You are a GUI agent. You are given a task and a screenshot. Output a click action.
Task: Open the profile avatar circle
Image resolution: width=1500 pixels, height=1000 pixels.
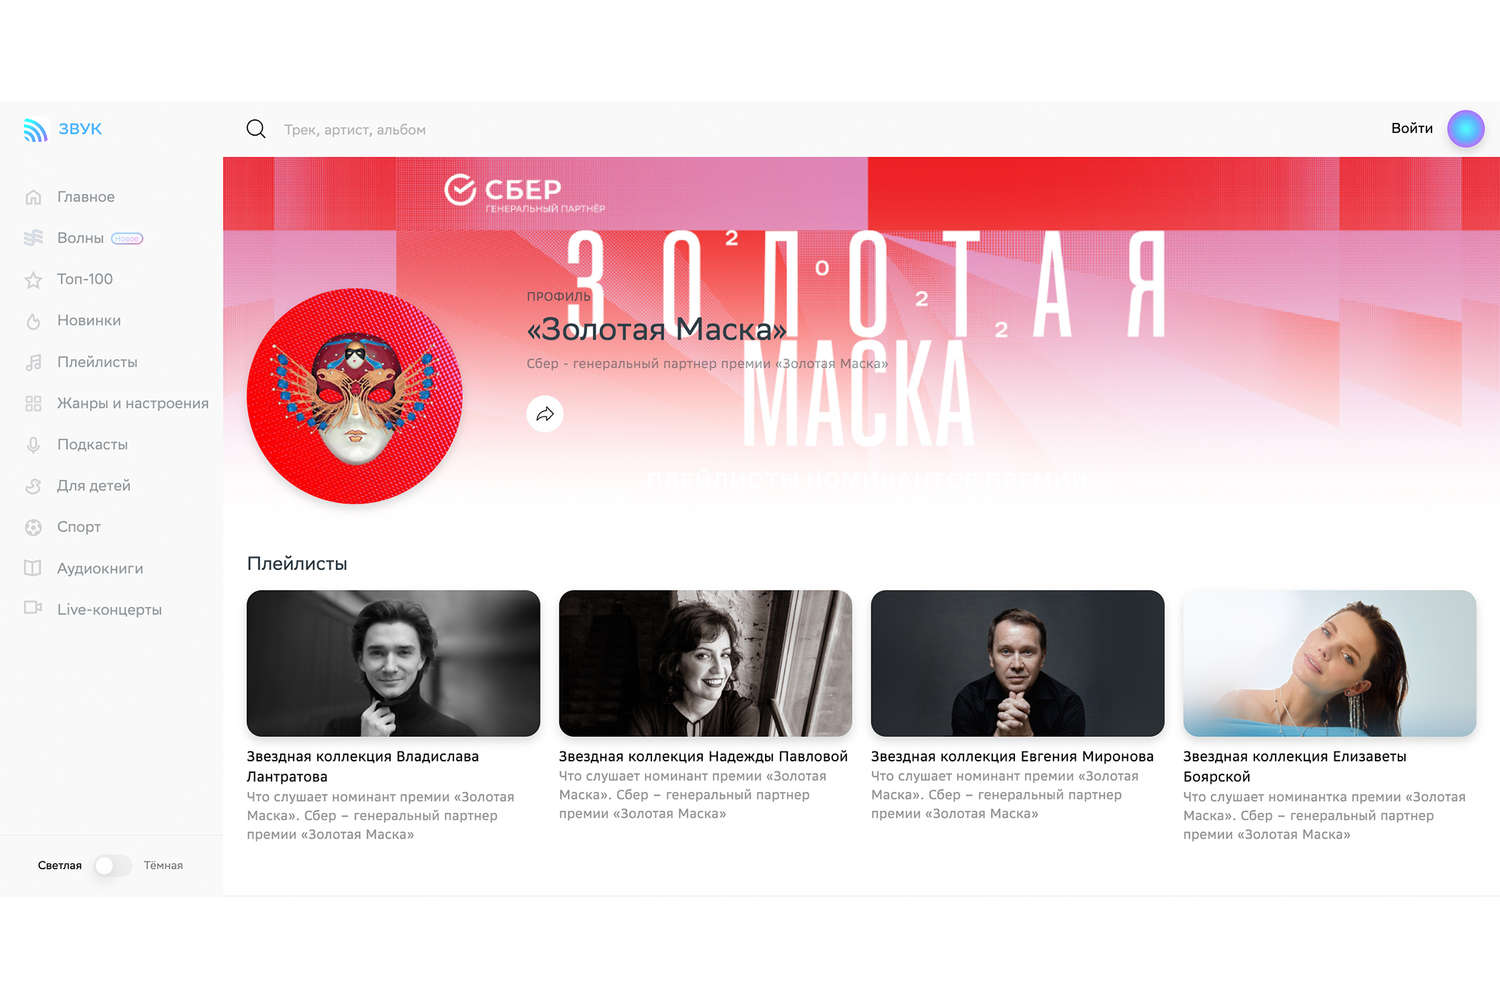coord(1466,129)
